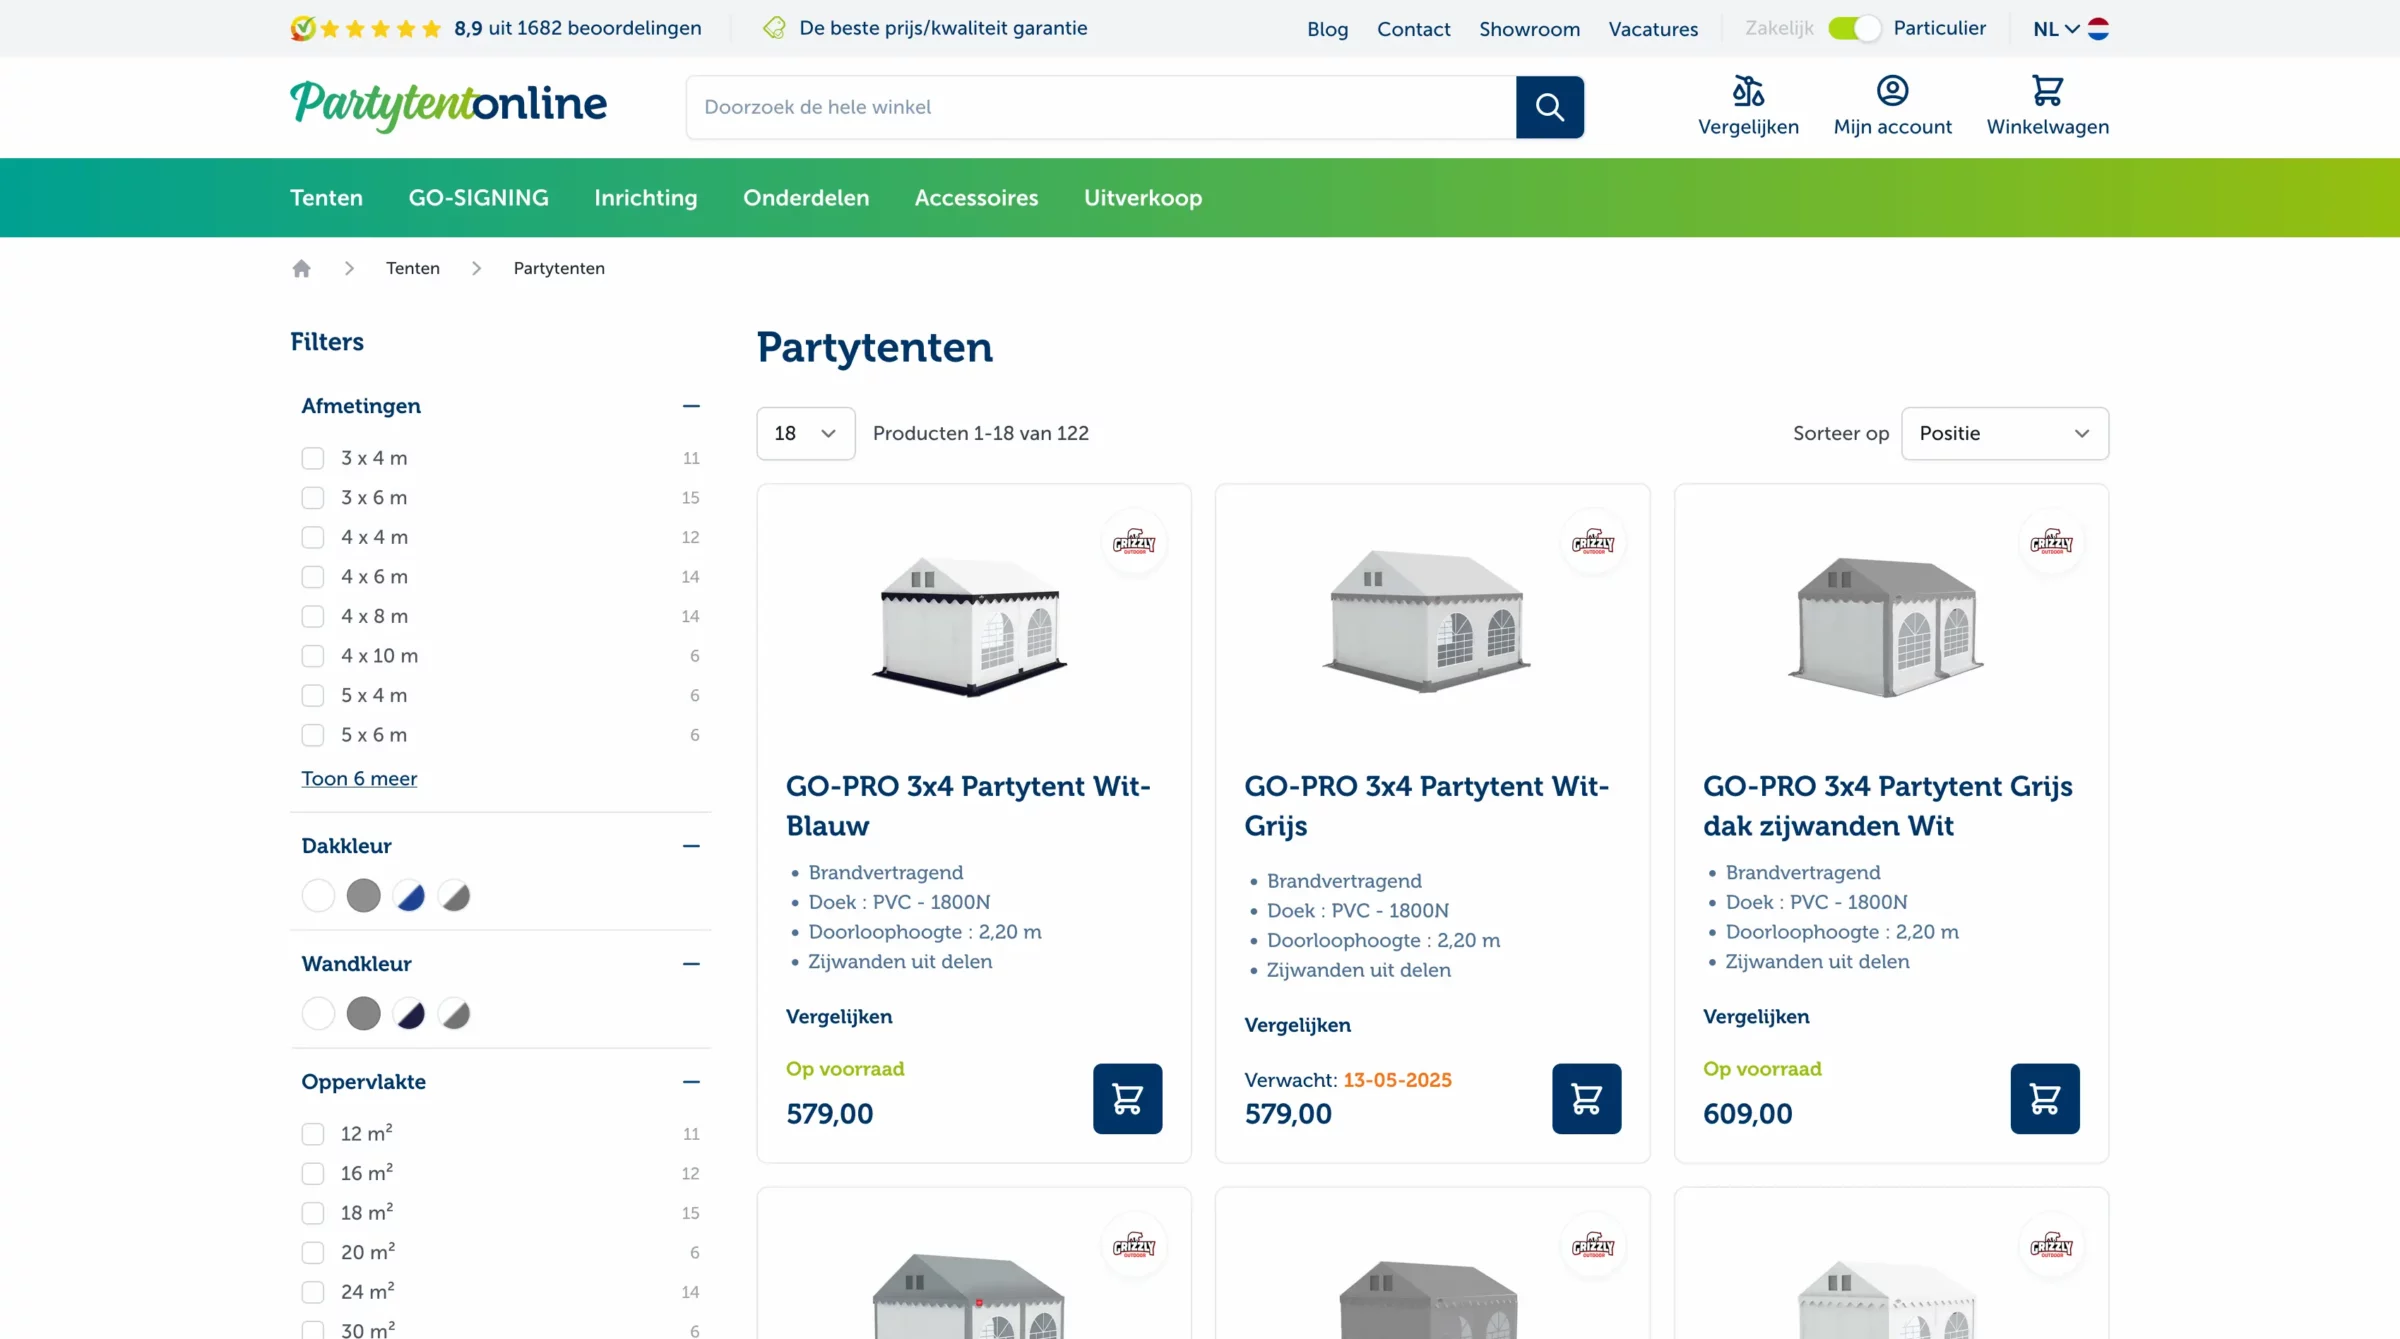Click Tenten in the breadcrumb
2400x1339 pixels.
coord(413,268)
